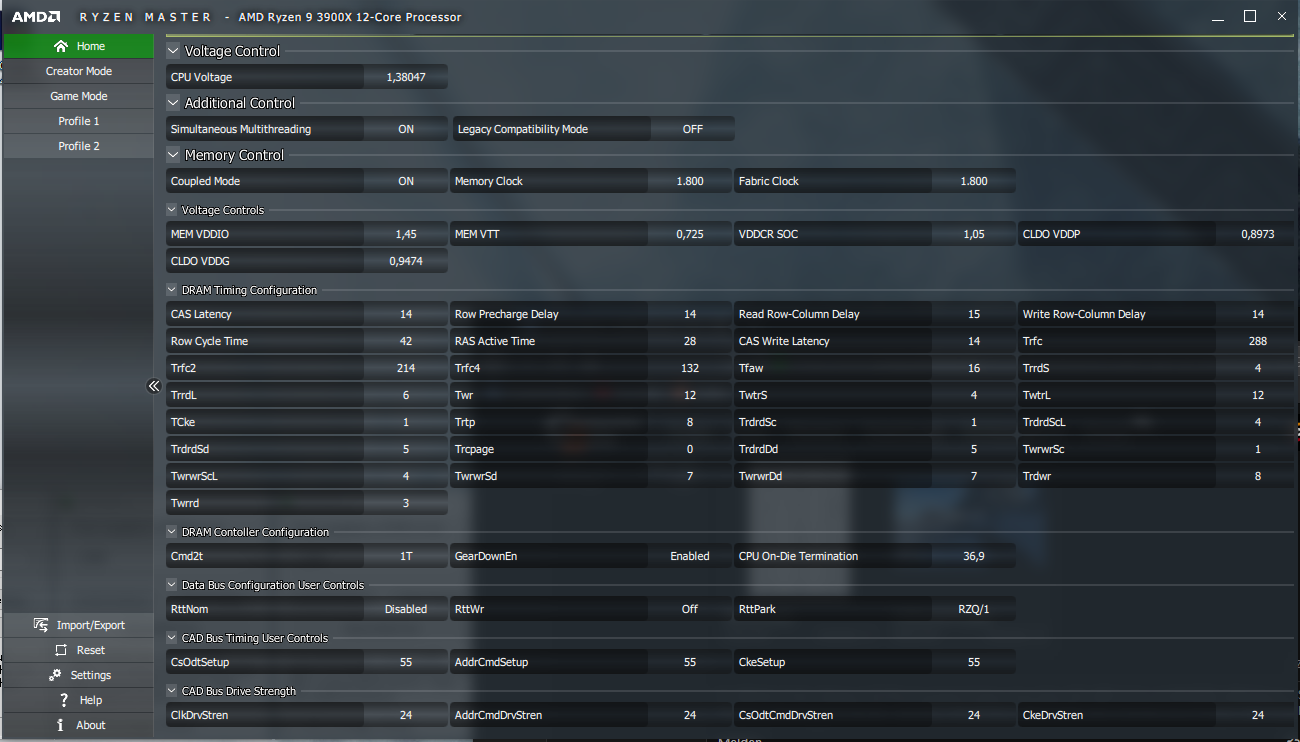Viewport: 1300px width, 742px height.
Task: Click the Tfaw value 16
Action: point(974,368)
